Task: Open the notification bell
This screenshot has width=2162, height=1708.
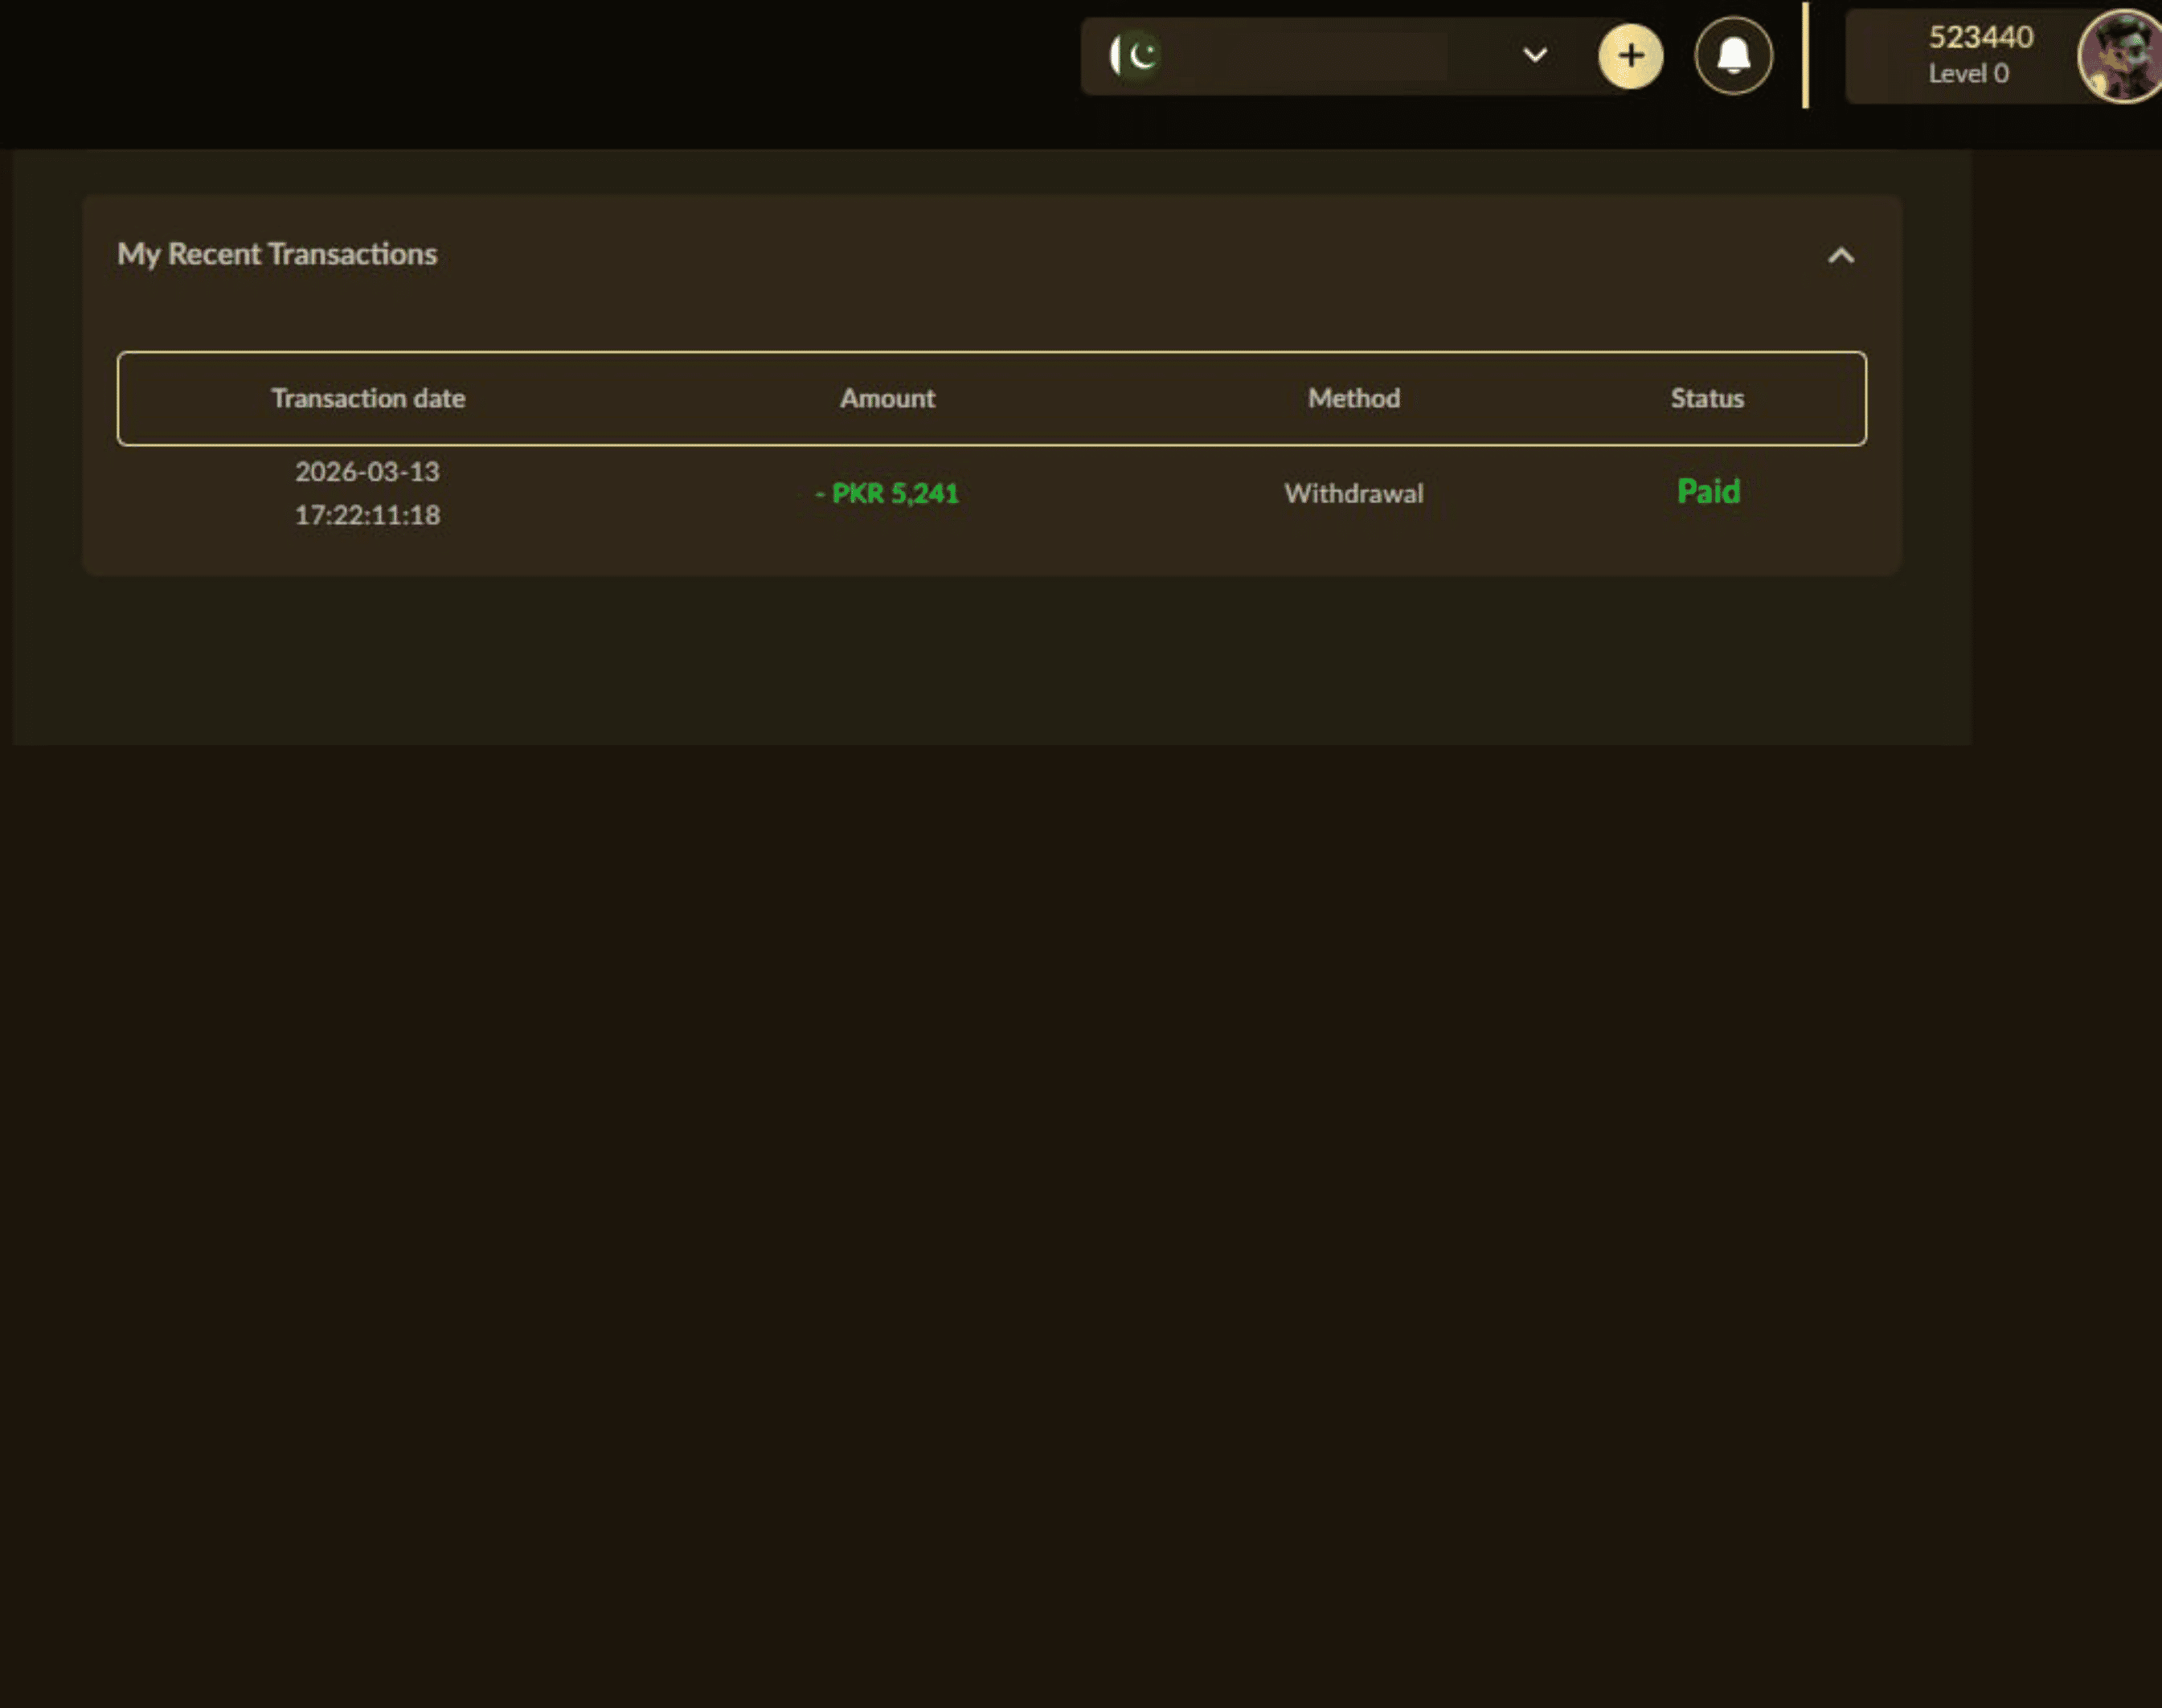Action: click(1733, 56)
